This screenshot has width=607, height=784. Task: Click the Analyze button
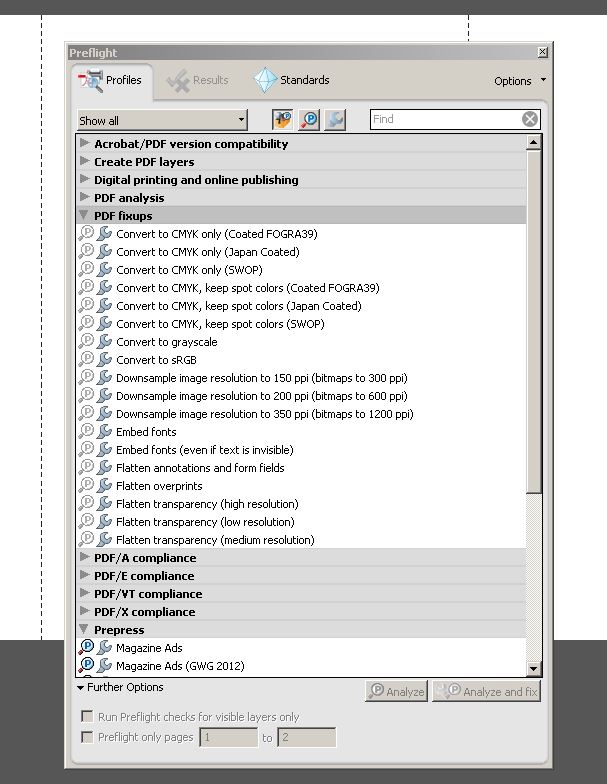point(396,692)
